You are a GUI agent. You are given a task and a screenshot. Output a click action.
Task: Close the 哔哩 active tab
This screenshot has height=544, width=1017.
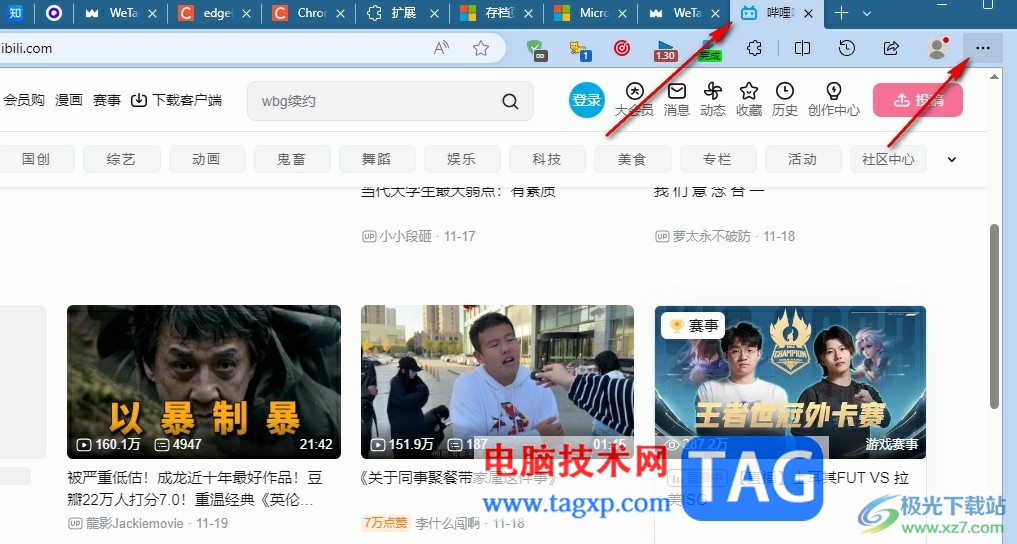pyautogui.click(x=808, y=13)
